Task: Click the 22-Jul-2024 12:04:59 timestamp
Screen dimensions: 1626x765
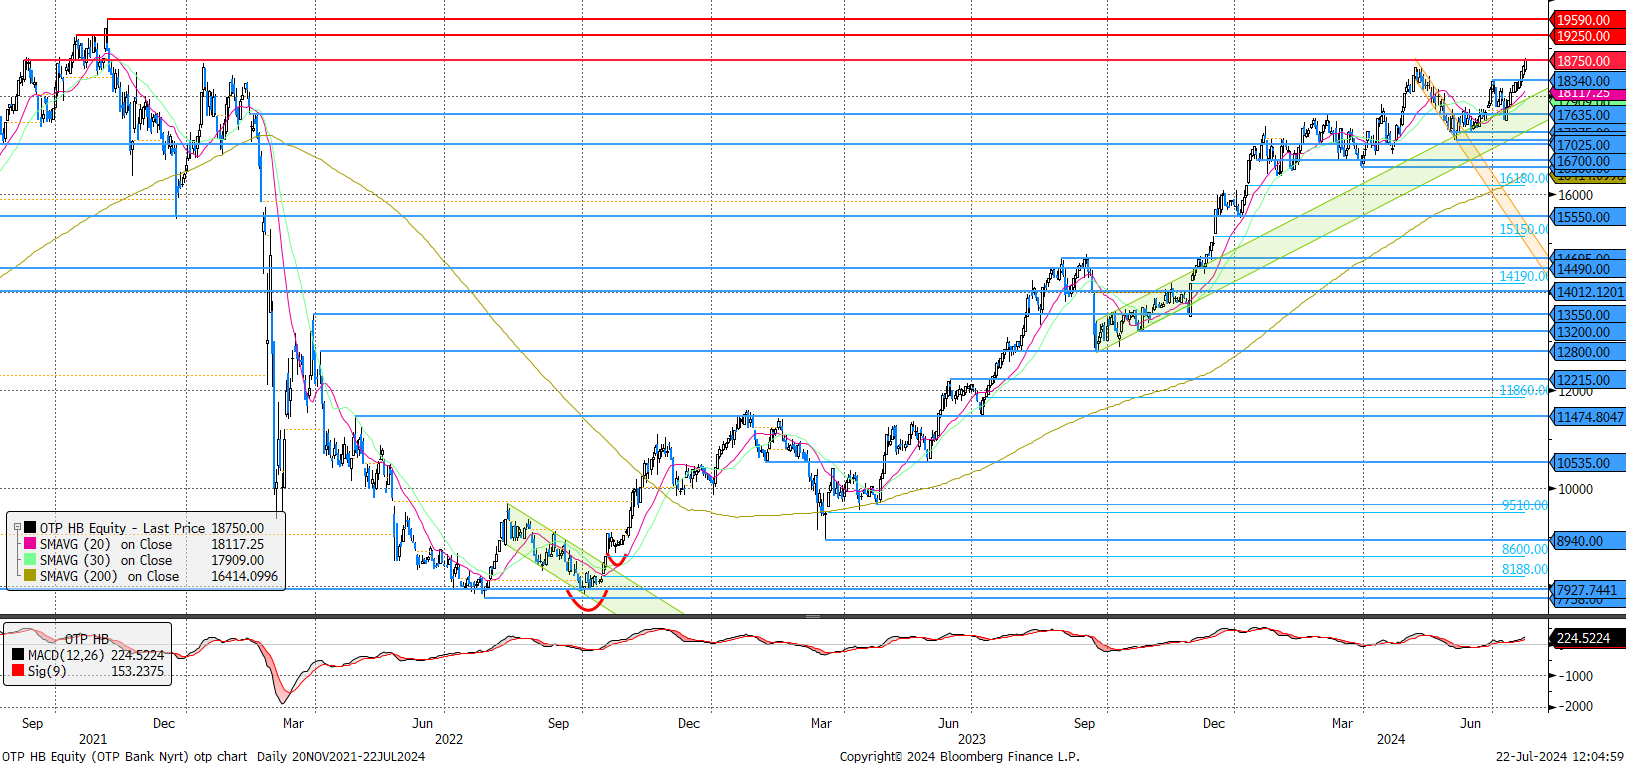Action: 1560,756
